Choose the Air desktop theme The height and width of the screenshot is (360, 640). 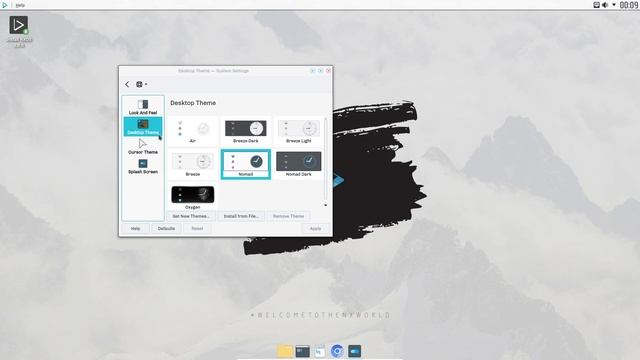[193, 131]
